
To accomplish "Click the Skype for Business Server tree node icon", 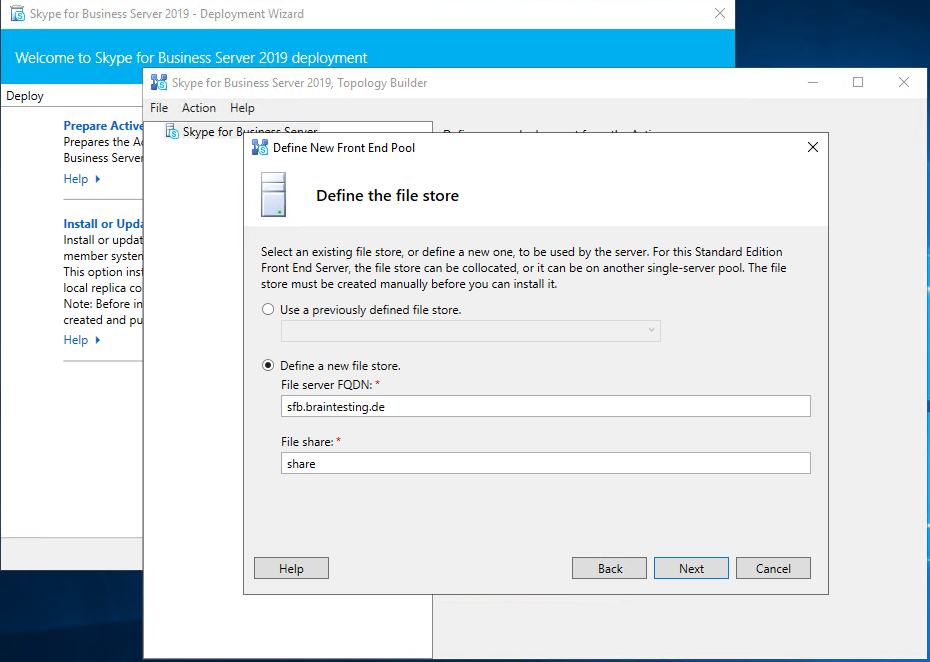I will (x=172, y=132).
